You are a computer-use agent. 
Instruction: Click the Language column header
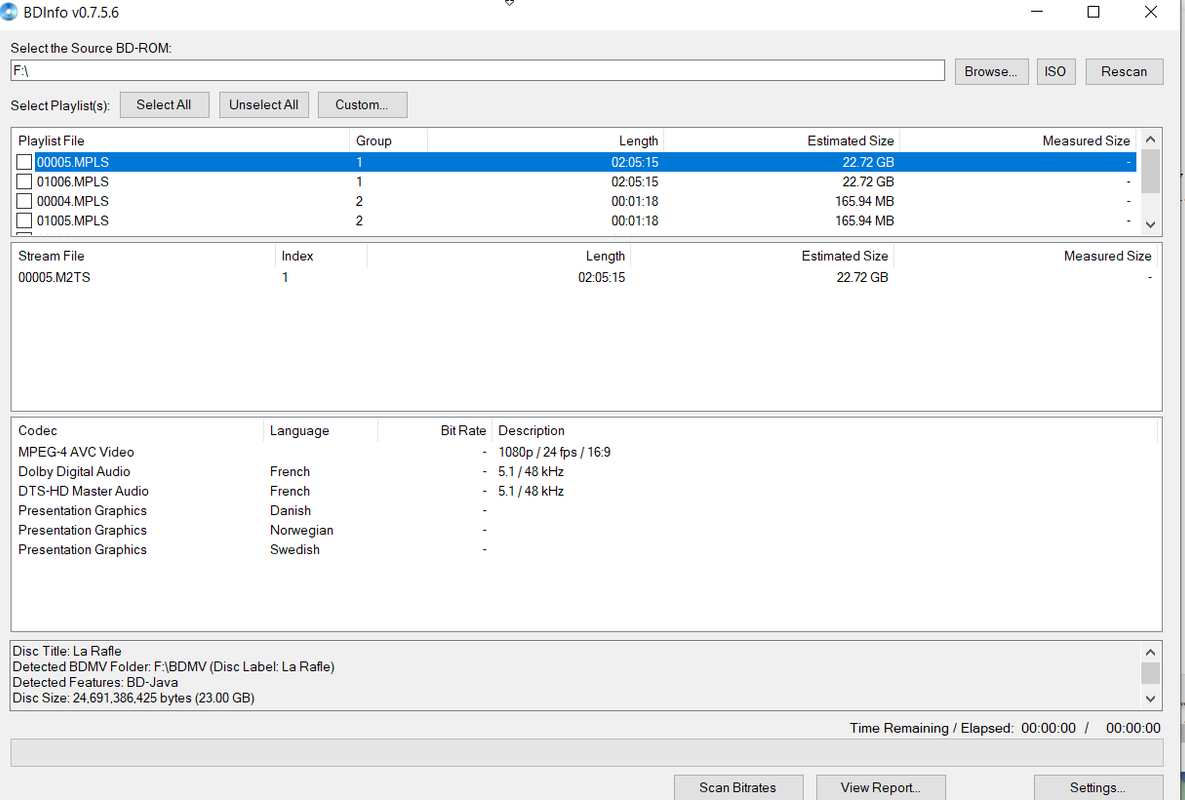coord(320,431)
